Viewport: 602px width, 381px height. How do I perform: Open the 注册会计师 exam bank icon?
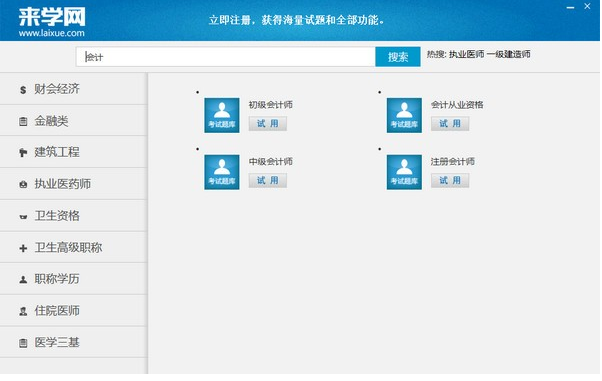tap(404, 172)
